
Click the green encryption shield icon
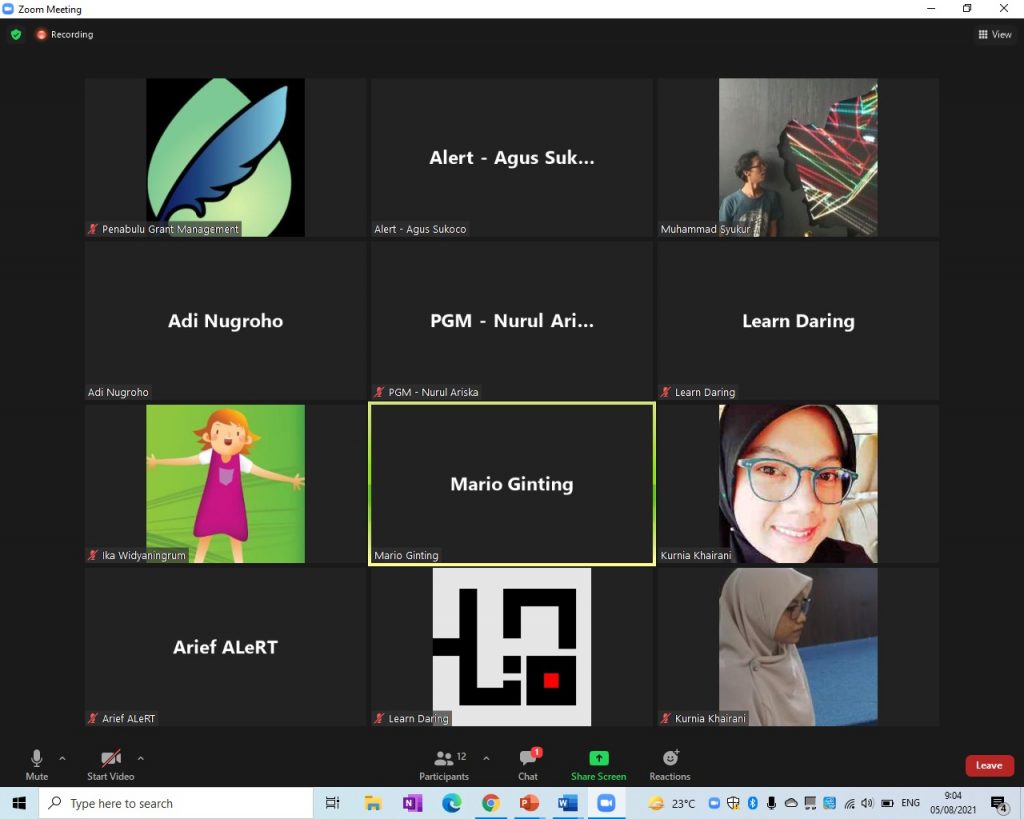tap(16, 34)
